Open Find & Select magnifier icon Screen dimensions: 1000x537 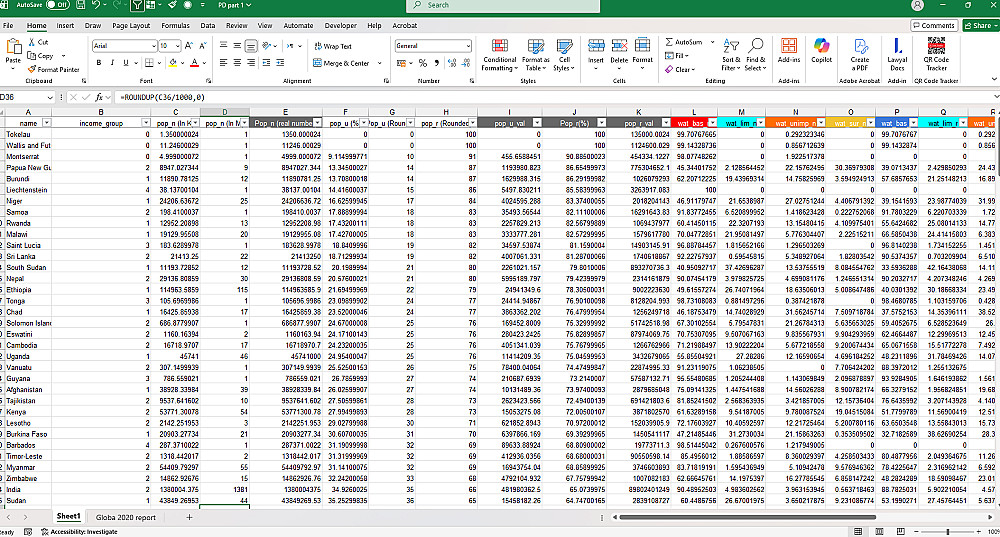click(x=756, y=45)
